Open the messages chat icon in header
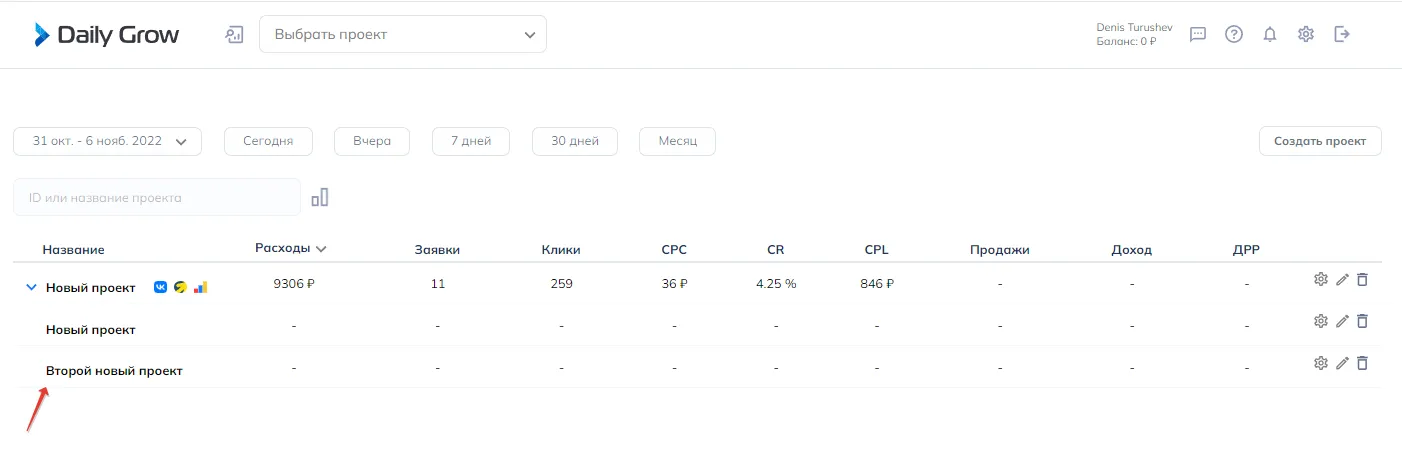Image resolution: width=1402 pixels, height=476 pixels. point(1198,35)
